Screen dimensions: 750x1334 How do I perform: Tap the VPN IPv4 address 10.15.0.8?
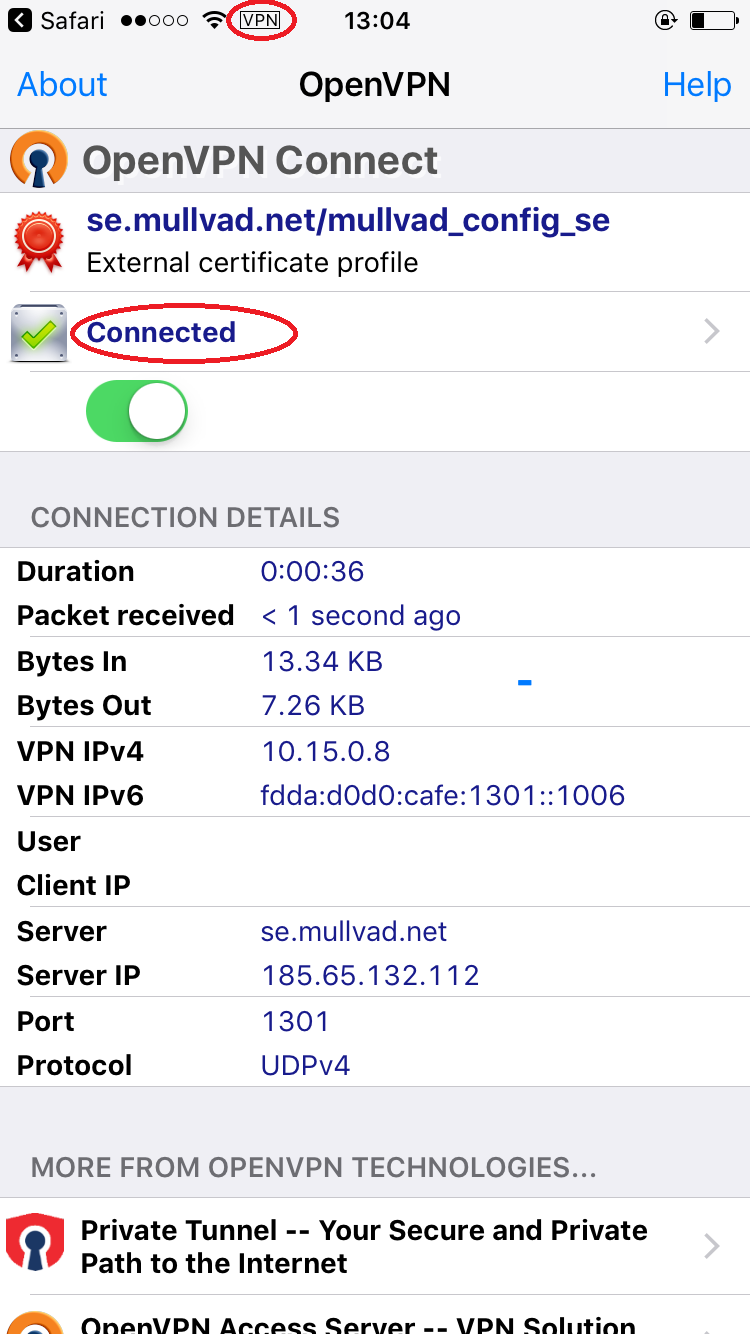point(326,751)
